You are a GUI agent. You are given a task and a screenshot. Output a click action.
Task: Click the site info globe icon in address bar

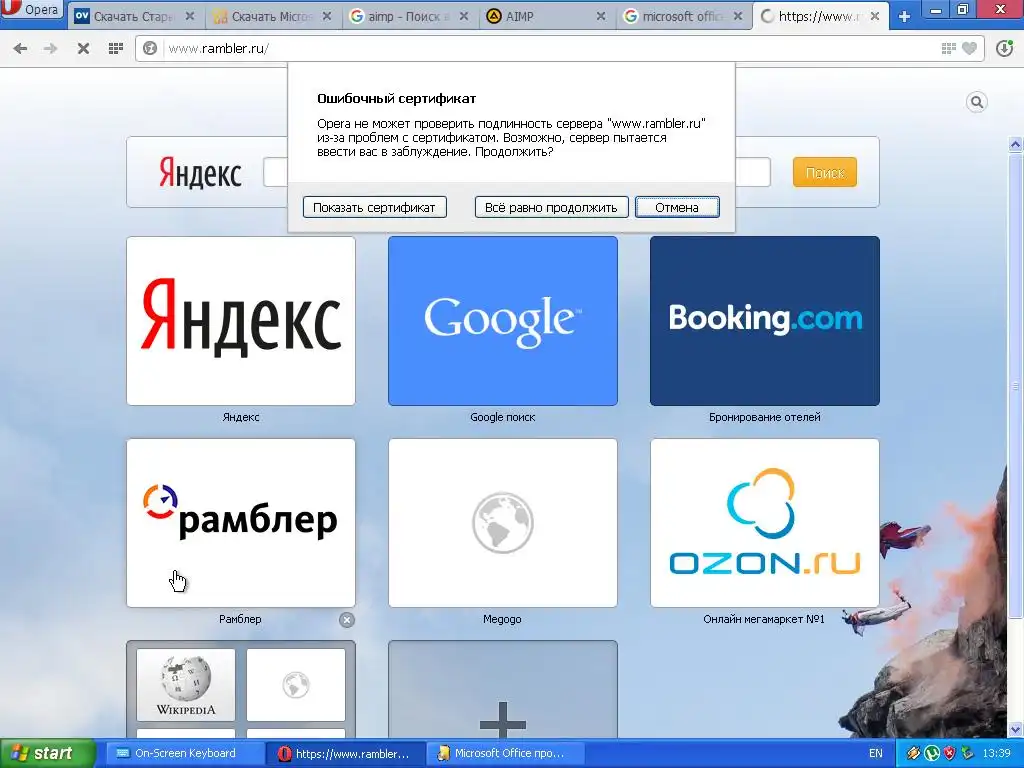[150, 48]
